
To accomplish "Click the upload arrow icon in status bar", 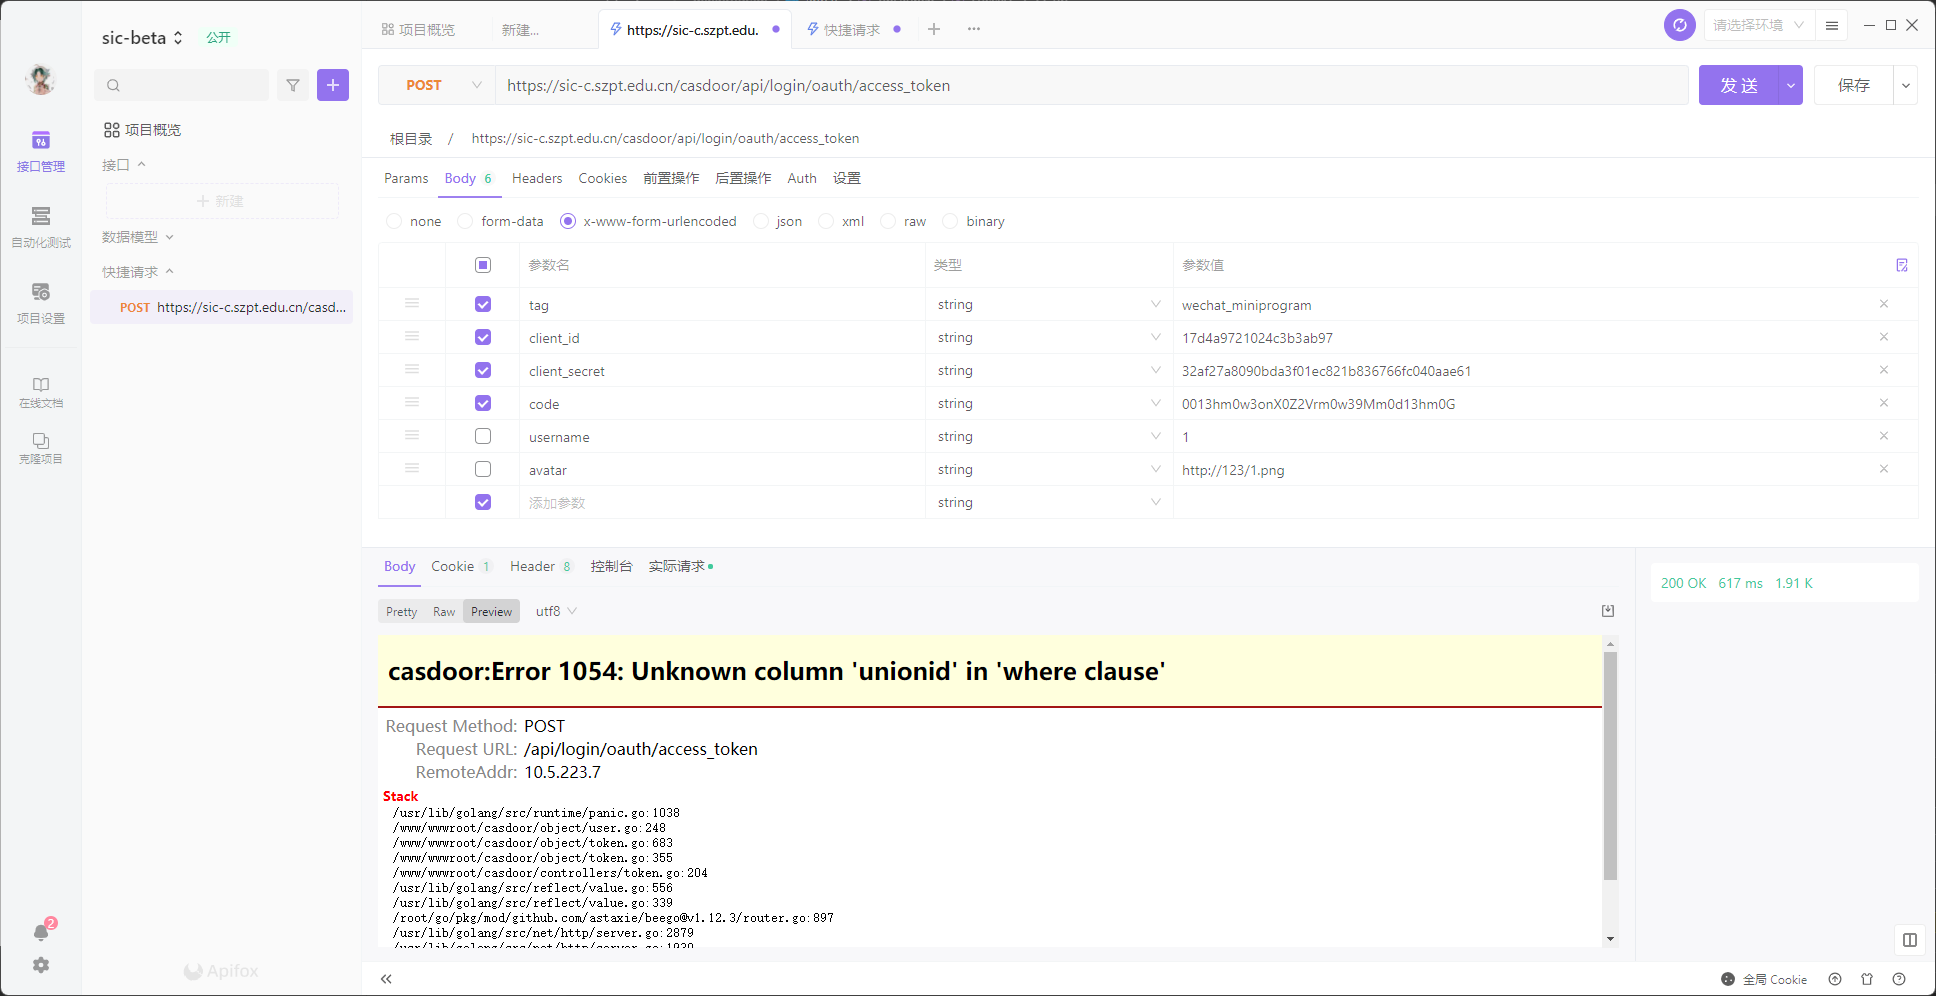I will (x=1835, y=979).
